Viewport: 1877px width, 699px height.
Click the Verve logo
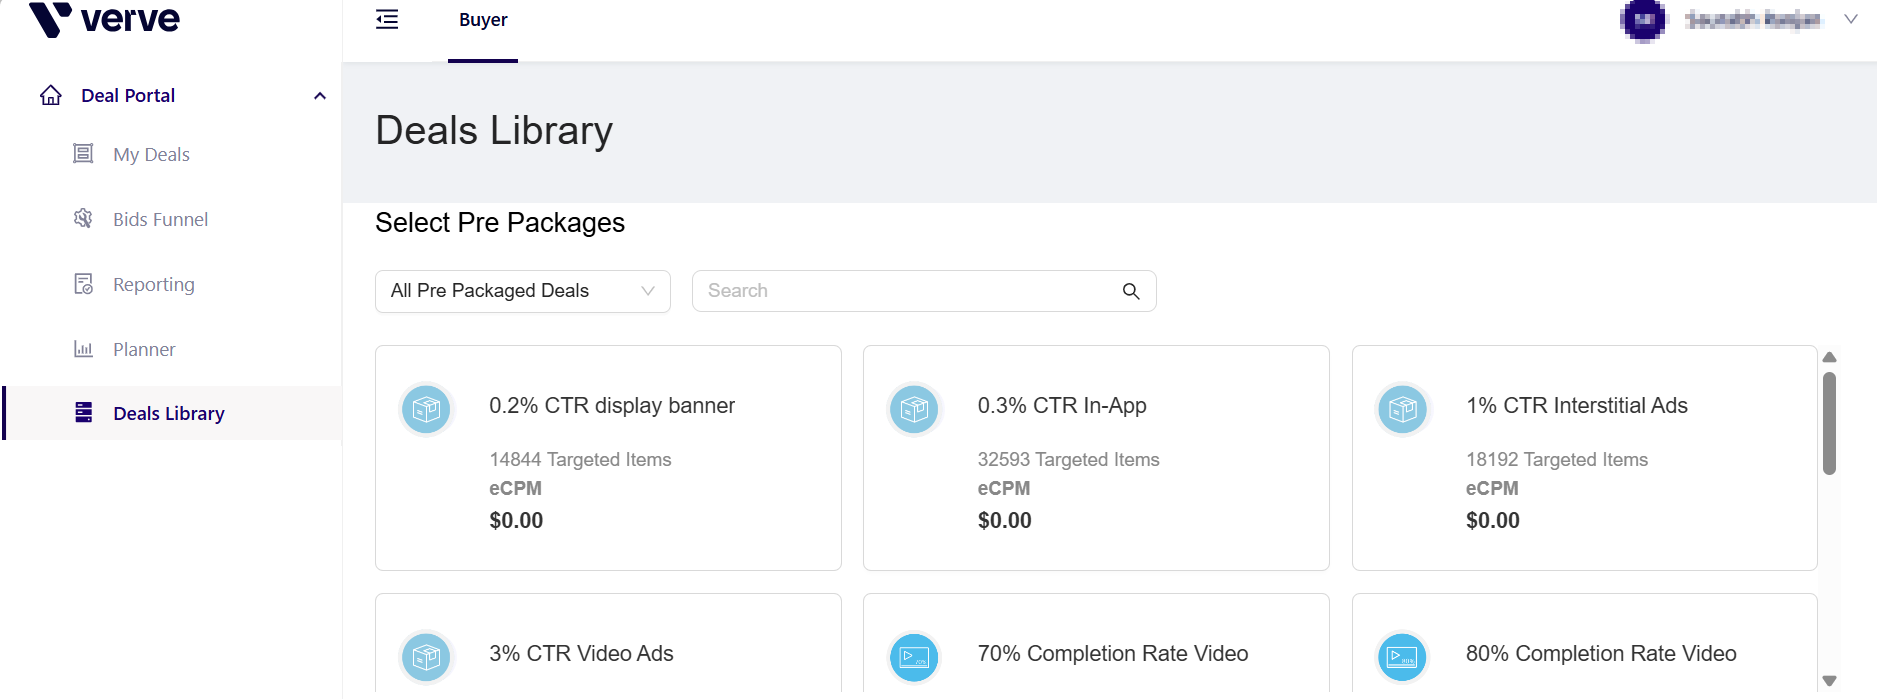[105, 19]
